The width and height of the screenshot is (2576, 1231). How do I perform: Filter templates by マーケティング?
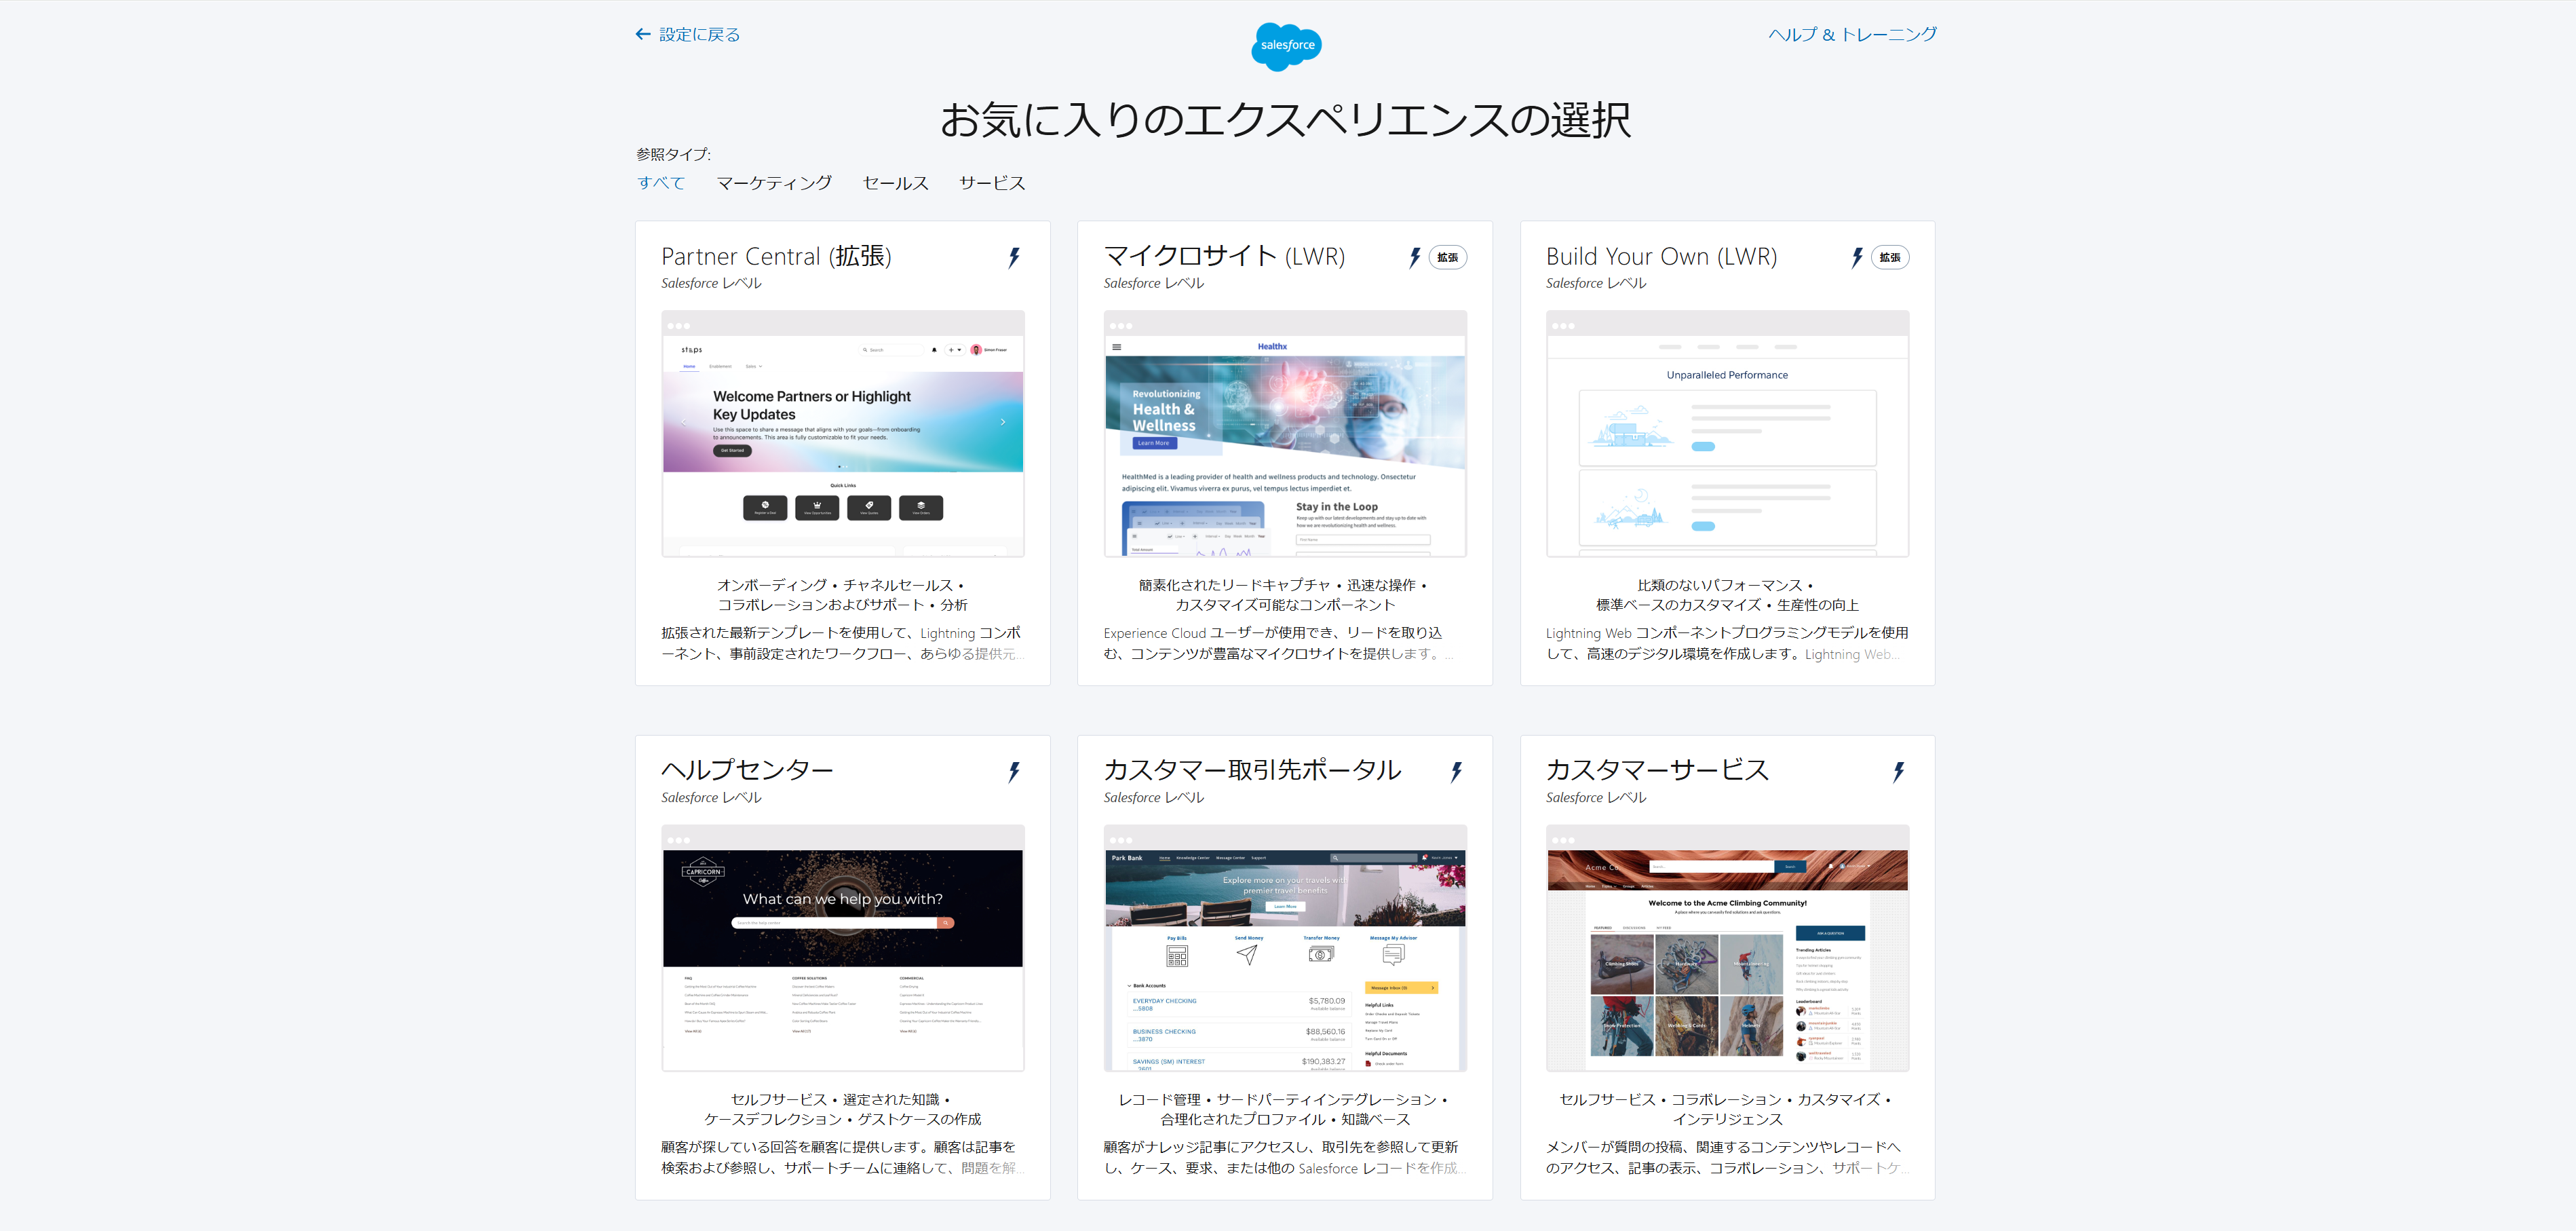click(x=774, y=183)
